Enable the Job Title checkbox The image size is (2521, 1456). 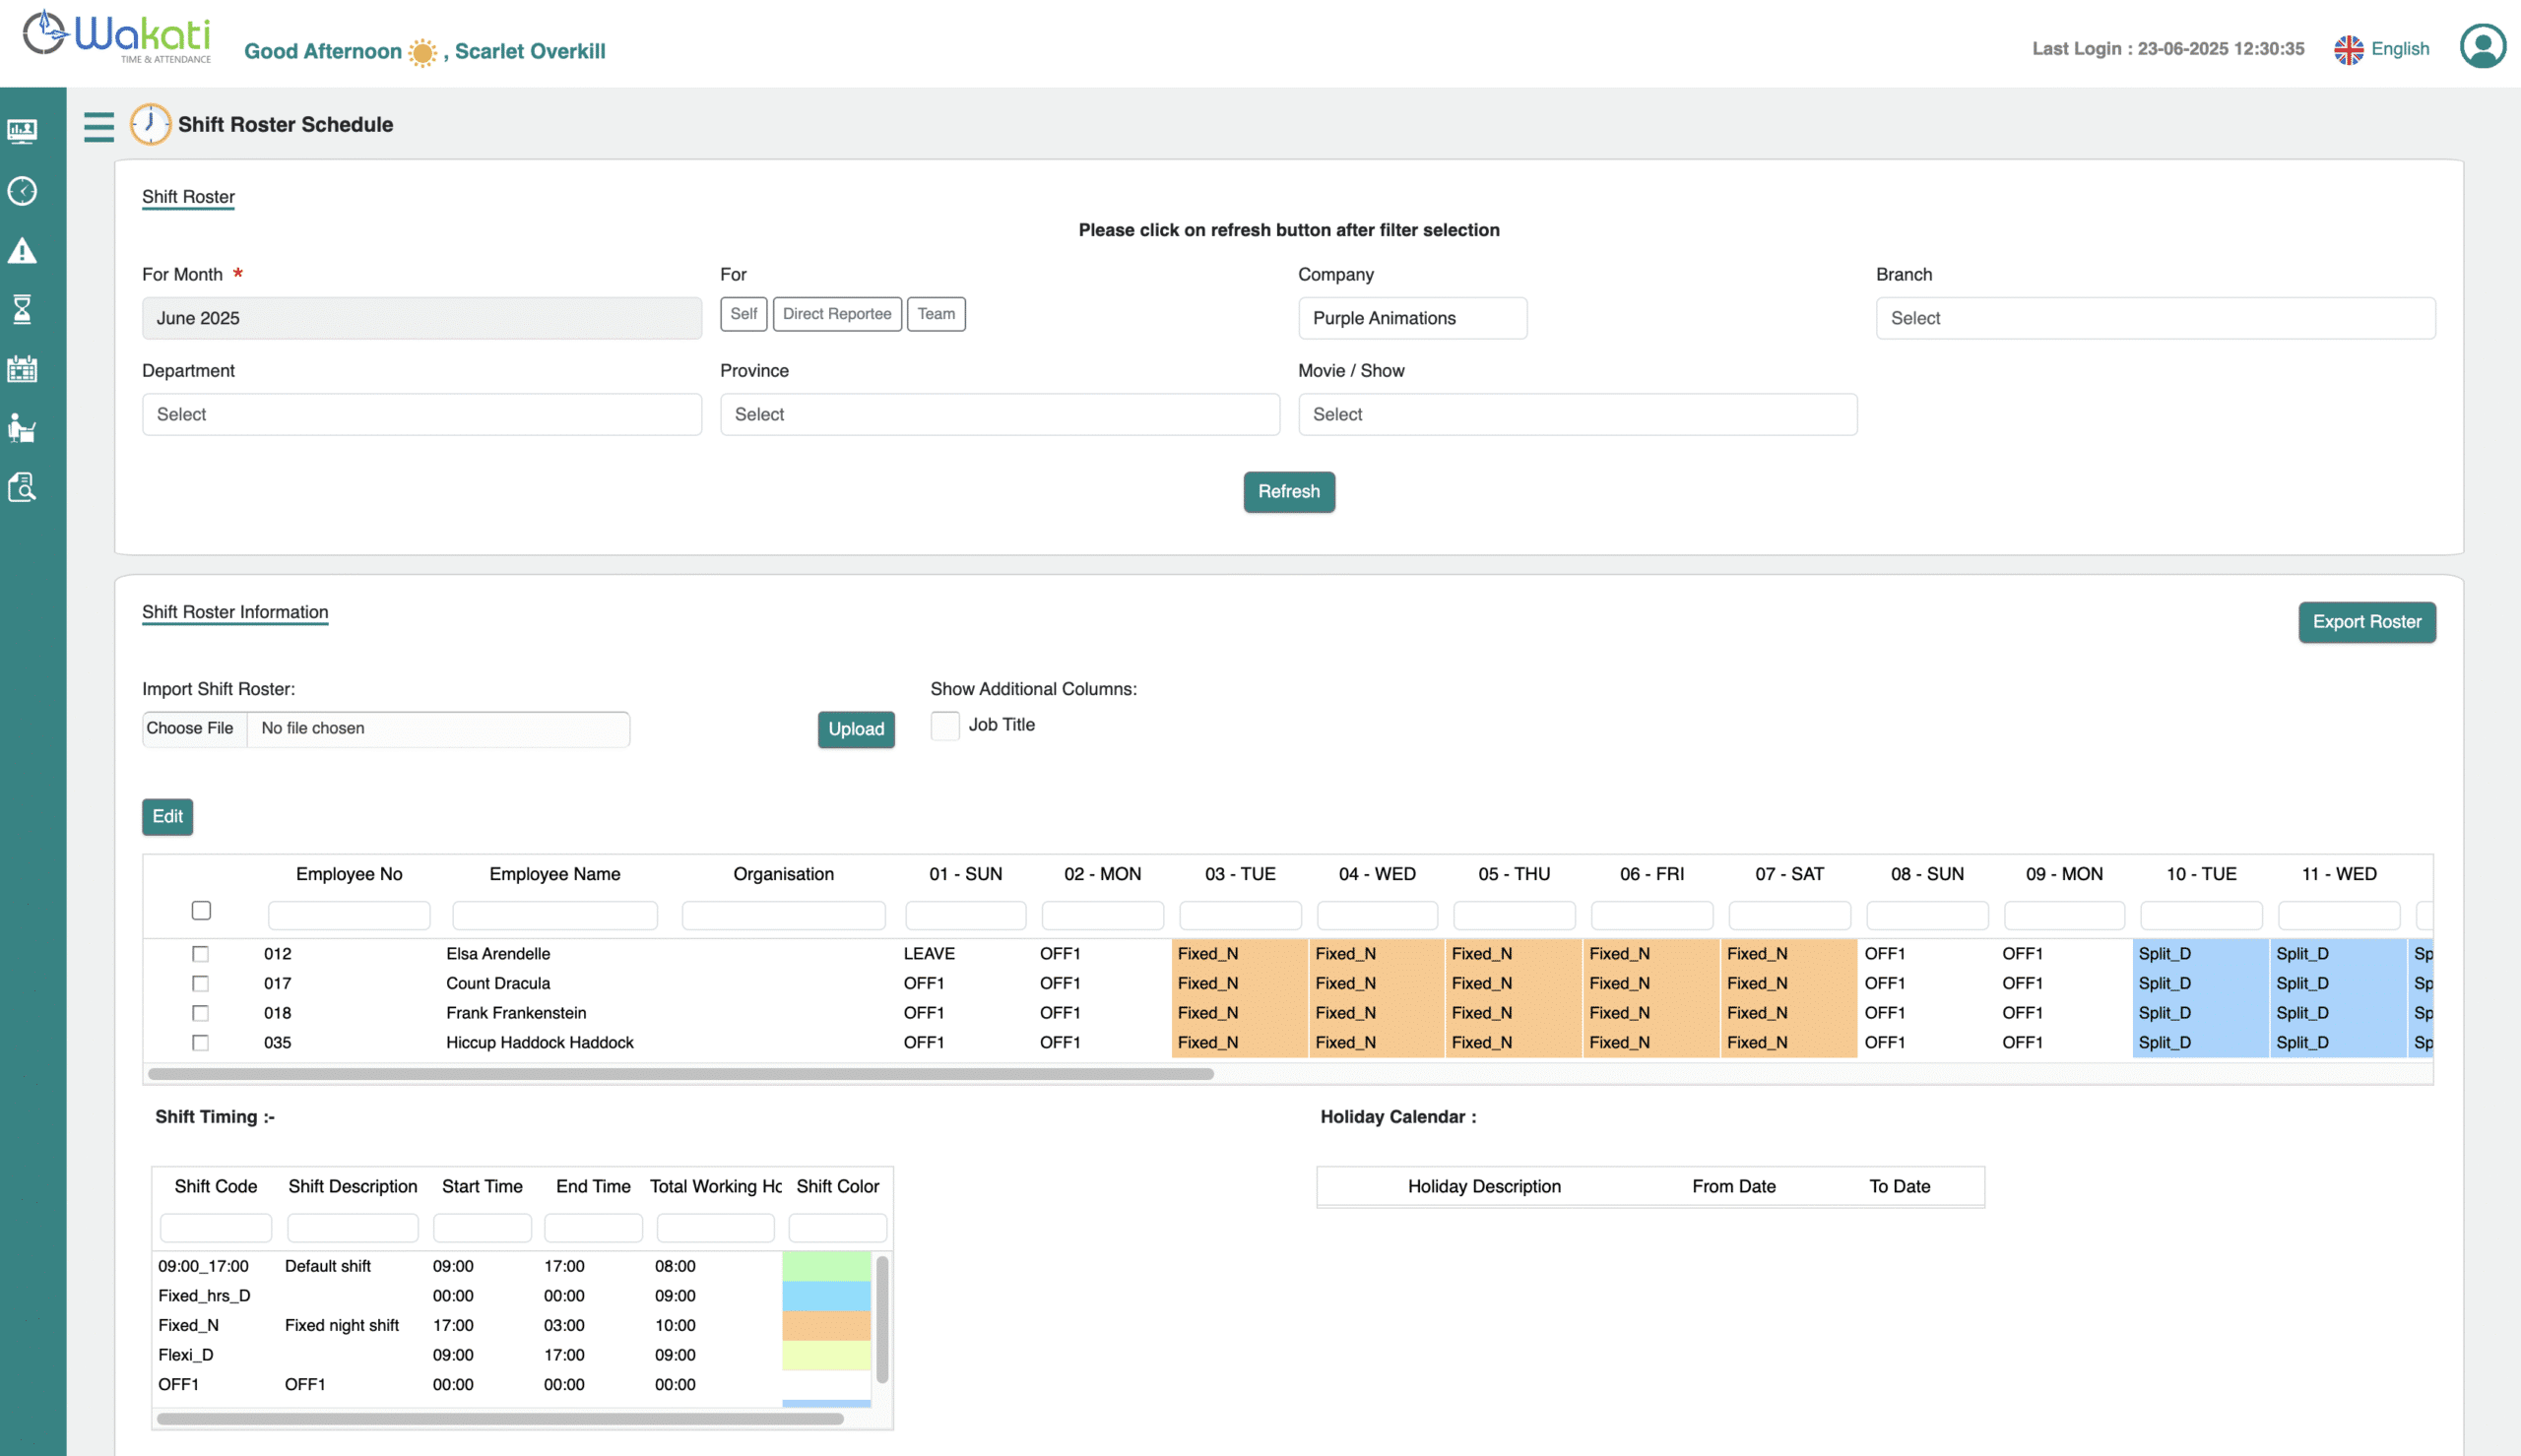pyautogui.click(x=944, y=725)
